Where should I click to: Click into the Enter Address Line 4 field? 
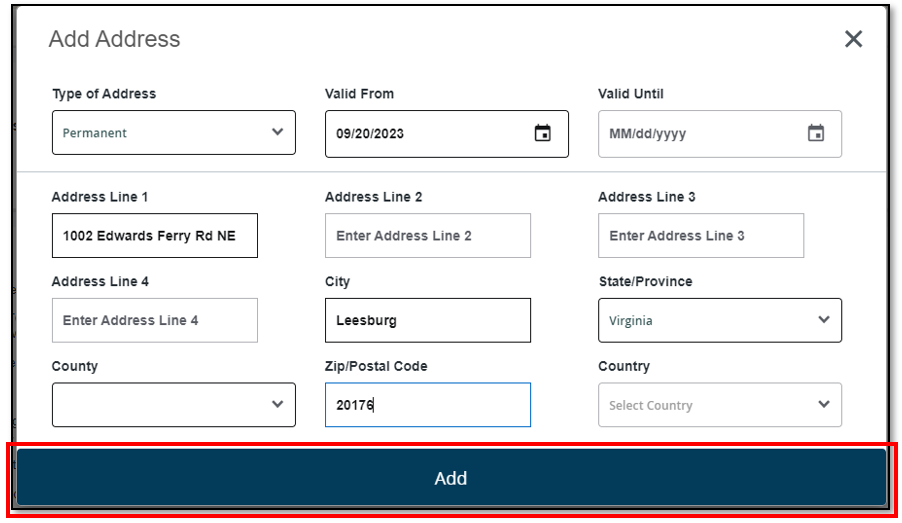154,321
